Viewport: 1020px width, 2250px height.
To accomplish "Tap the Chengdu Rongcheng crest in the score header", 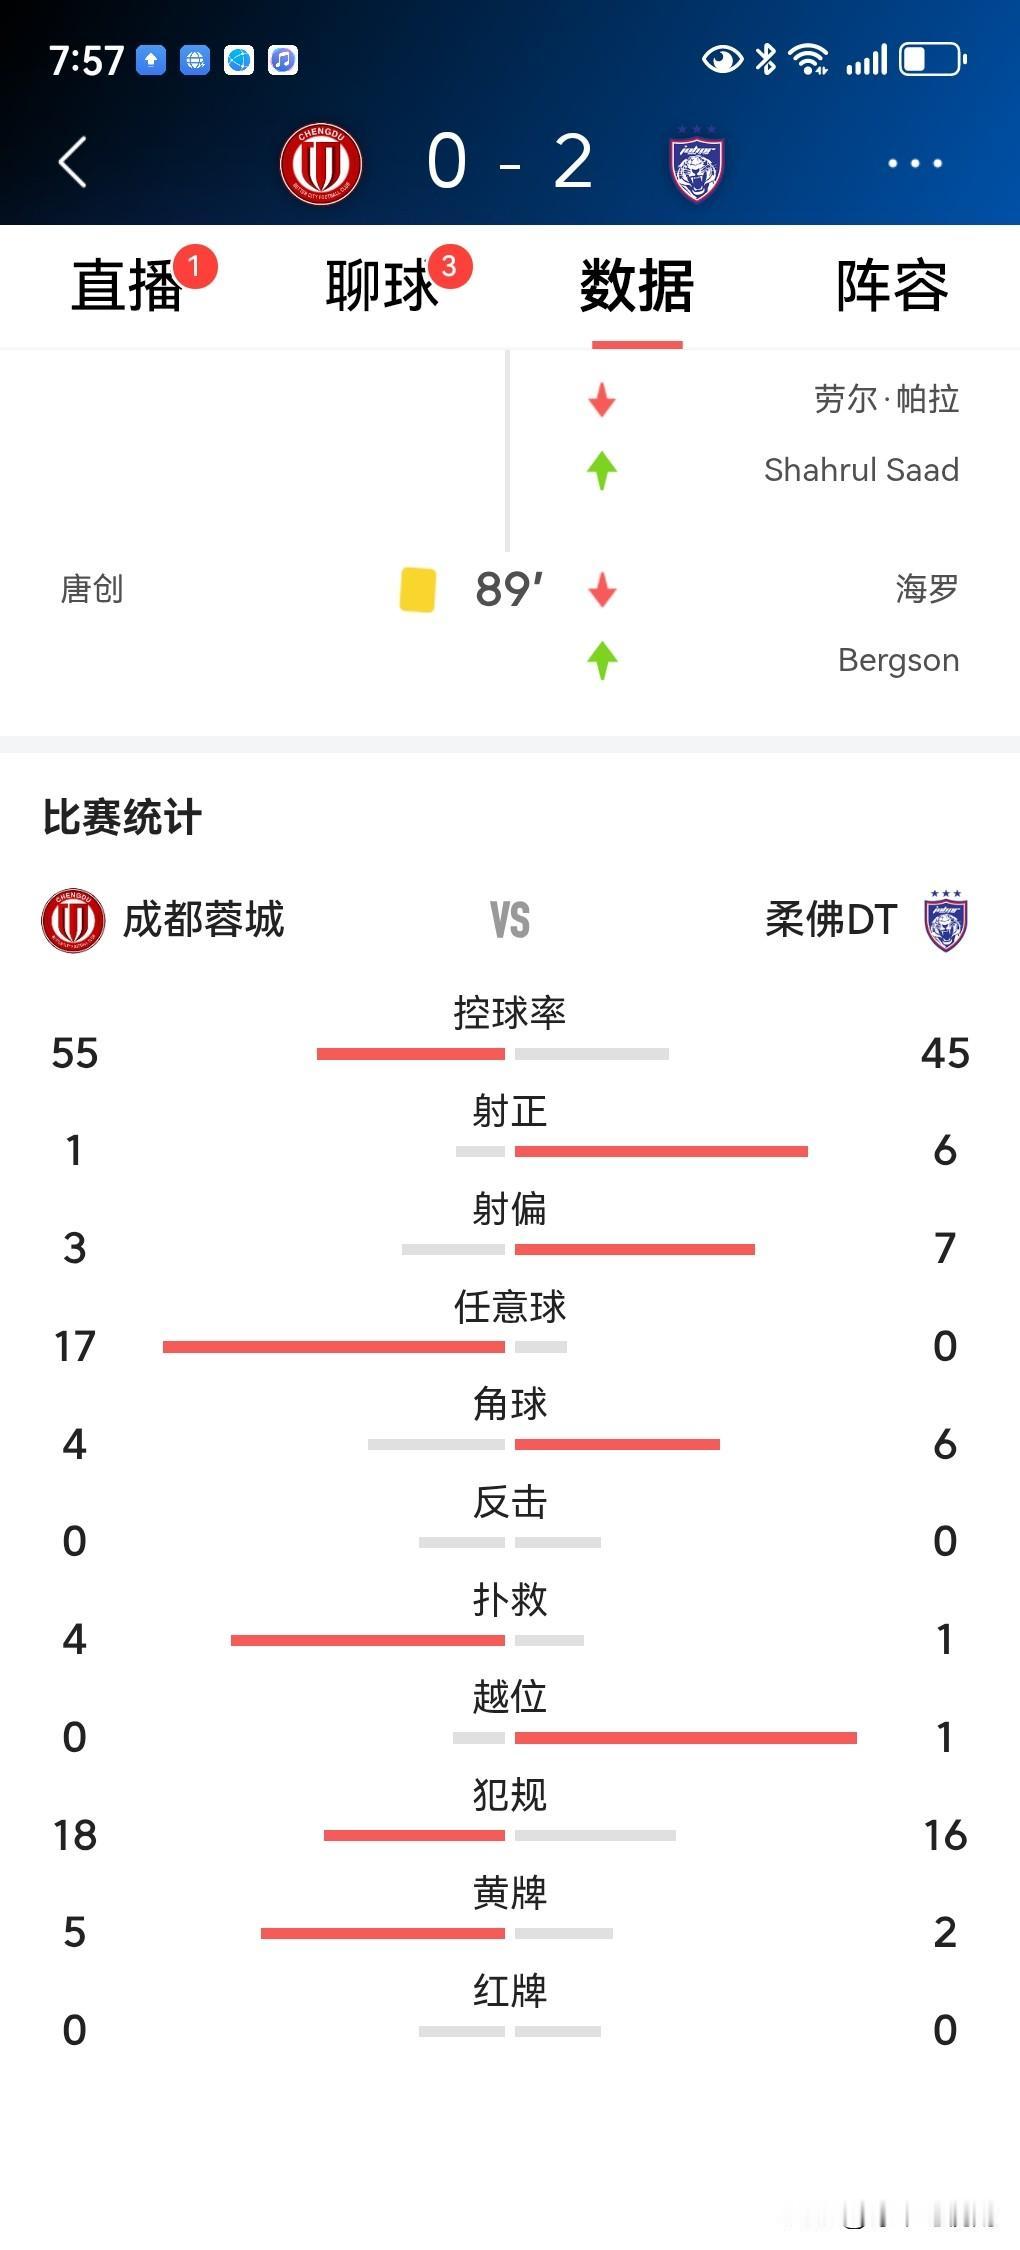I will pyautogui.click(x=321, y=164).
